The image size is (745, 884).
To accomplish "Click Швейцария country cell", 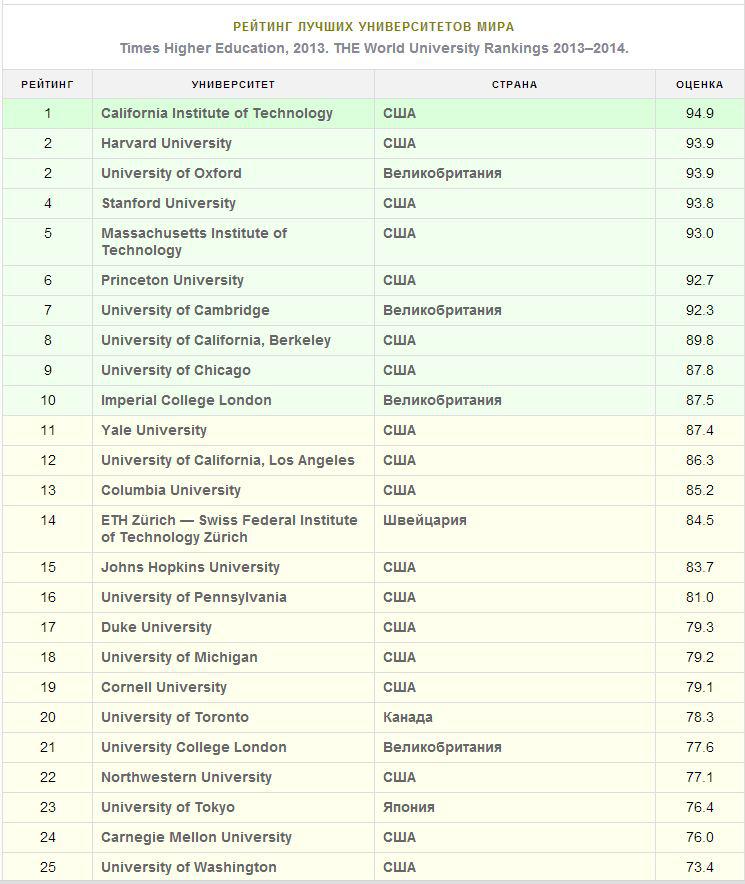I will point(425,520).
